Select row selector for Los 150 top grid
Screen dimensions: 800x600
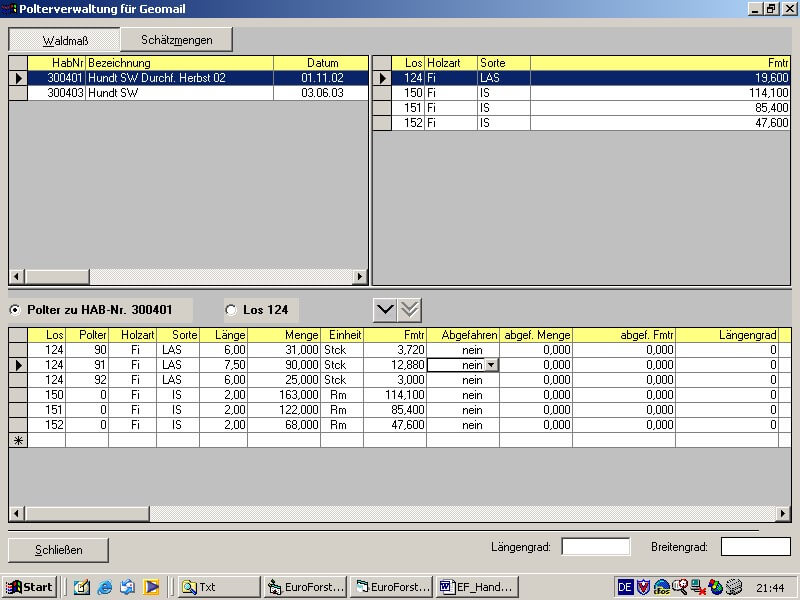pyautogui.click(x=382, y=93)
